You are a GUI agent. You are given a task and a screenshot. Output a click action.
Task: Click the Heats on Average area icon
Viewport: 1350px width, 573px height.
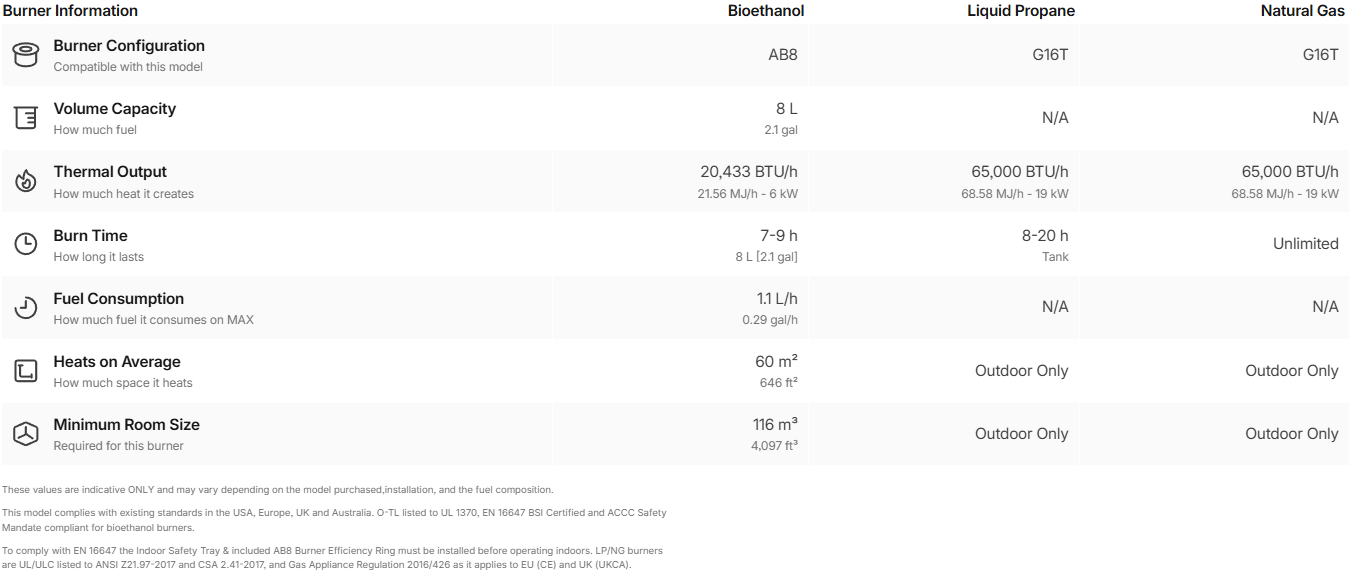pos(25,371)
